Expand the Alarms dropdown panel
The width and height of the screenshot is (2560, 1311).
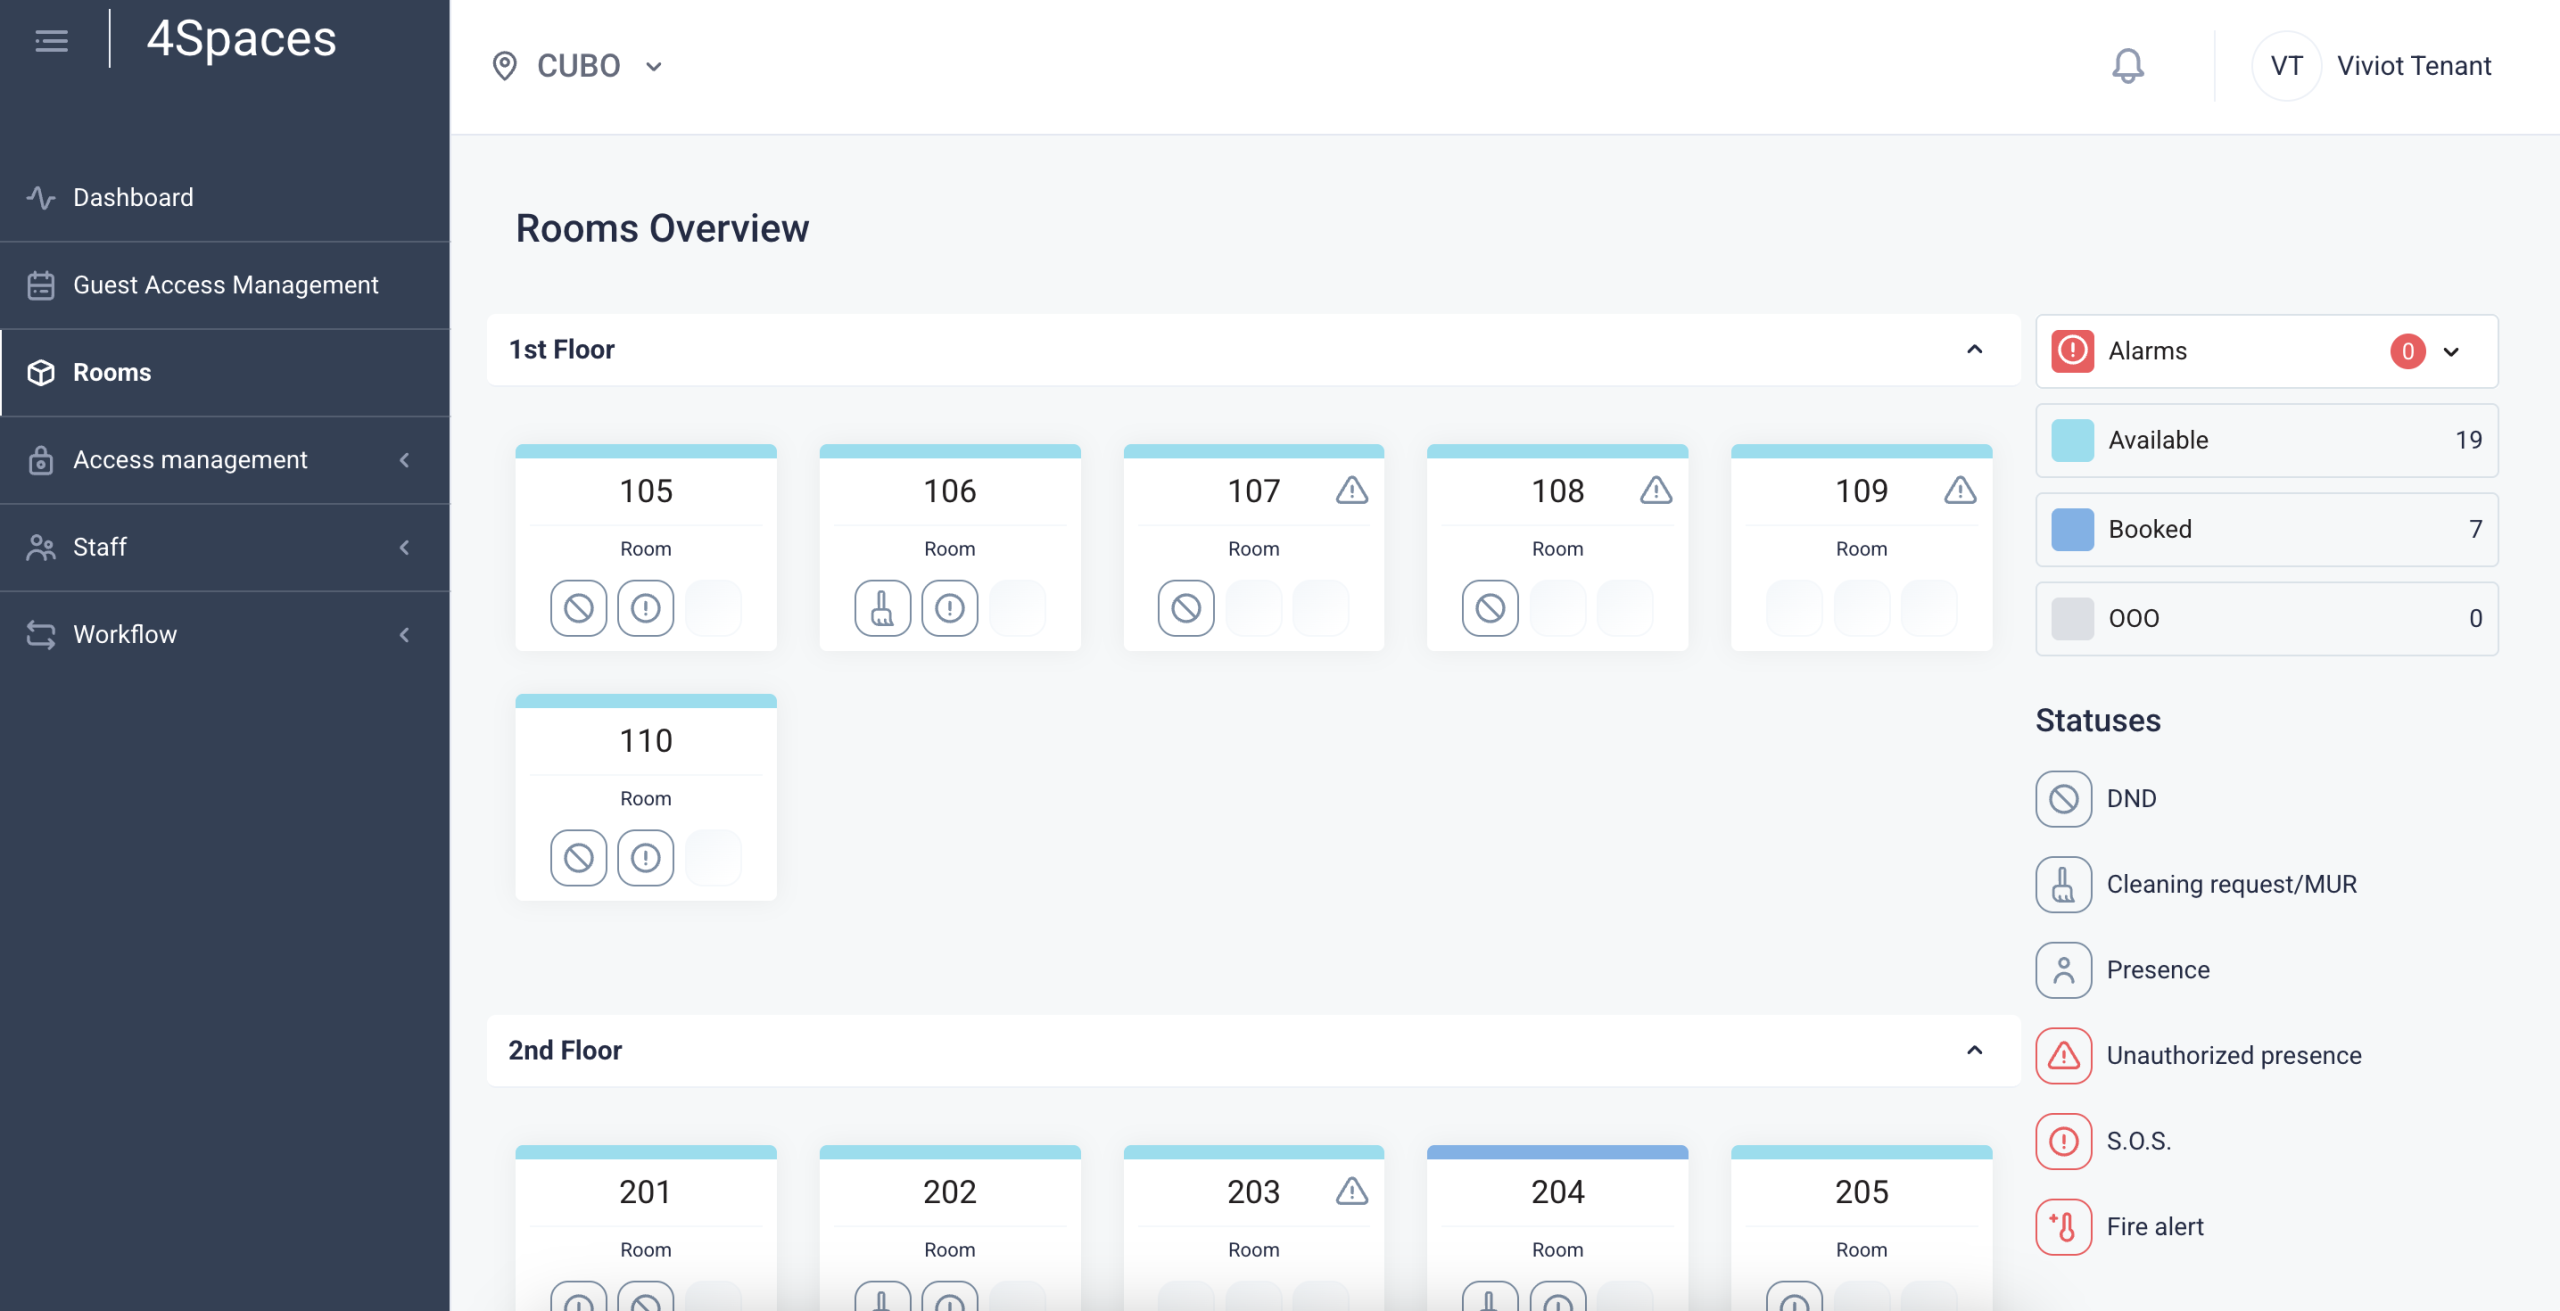tap(2451, 352)
